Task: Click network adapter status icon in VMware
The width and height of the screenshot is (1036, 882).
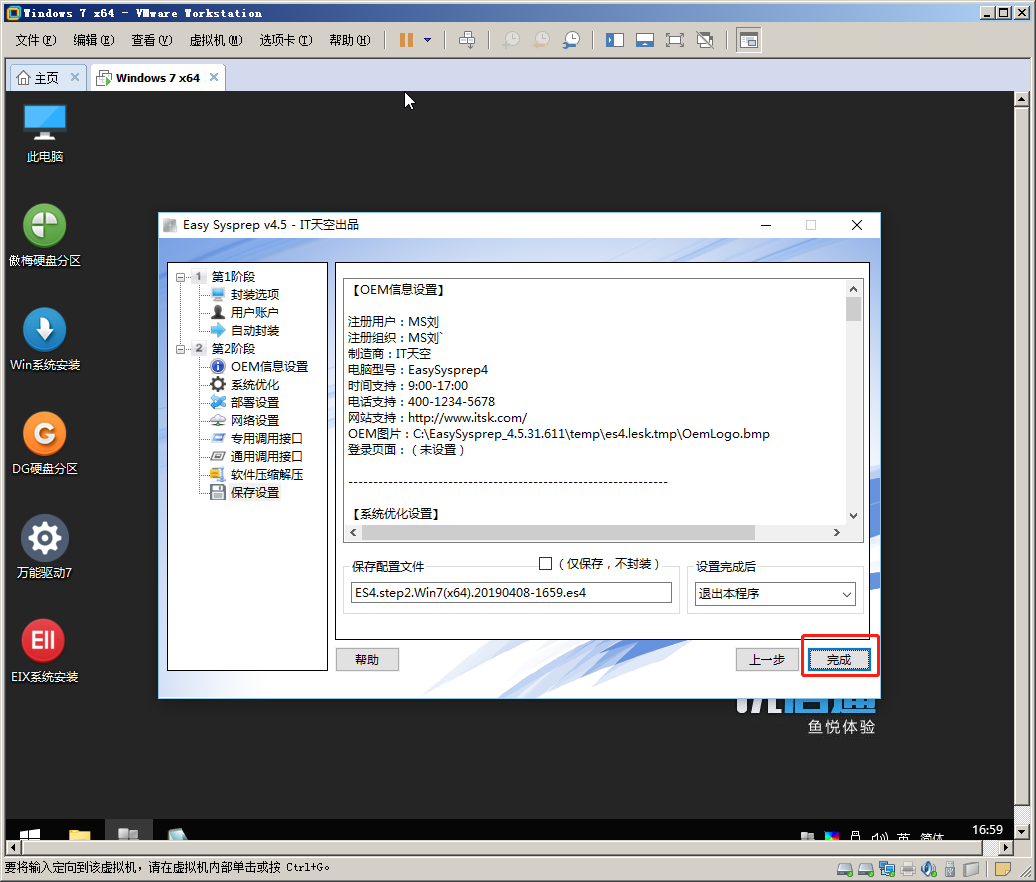Action: point(887,869)
